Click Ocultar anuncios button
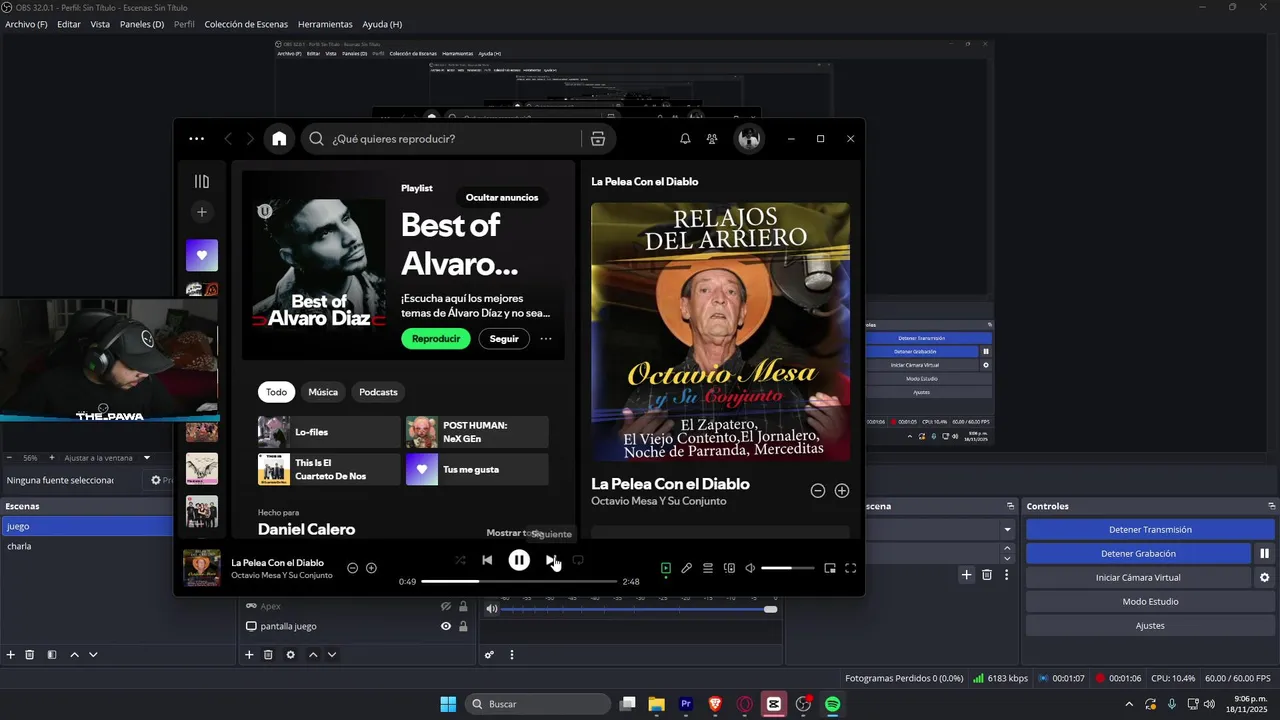 pos(502,197)
